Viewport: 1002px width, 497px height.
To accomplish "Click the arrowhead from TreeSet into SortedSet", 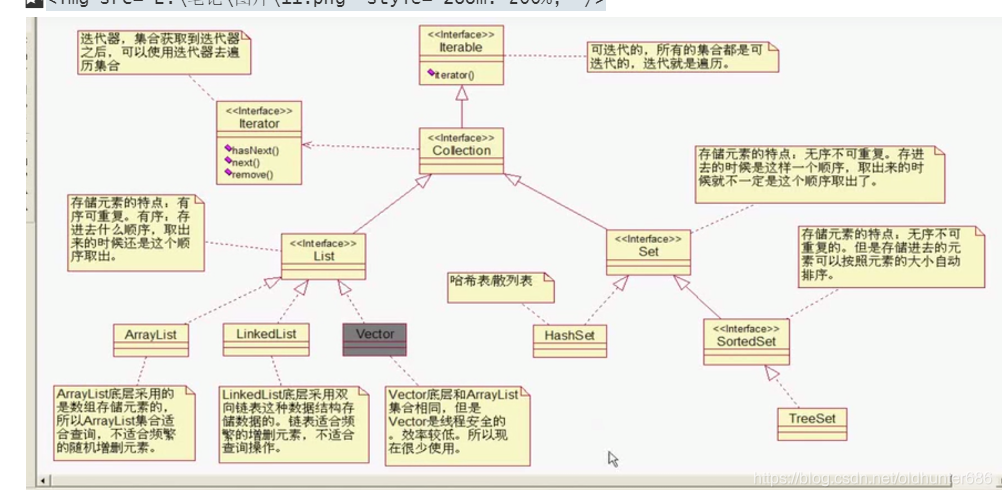I will [773, 373].
